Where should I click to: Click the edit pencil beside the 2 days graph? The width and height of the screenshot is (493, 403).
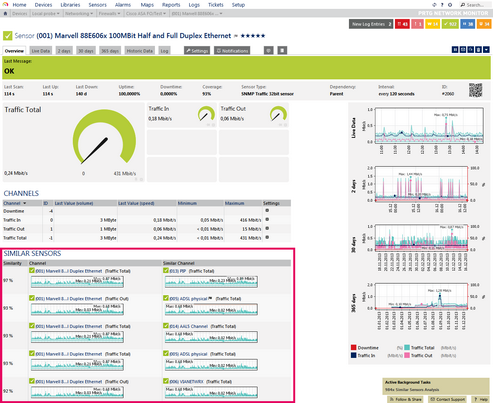coord(483,184)
